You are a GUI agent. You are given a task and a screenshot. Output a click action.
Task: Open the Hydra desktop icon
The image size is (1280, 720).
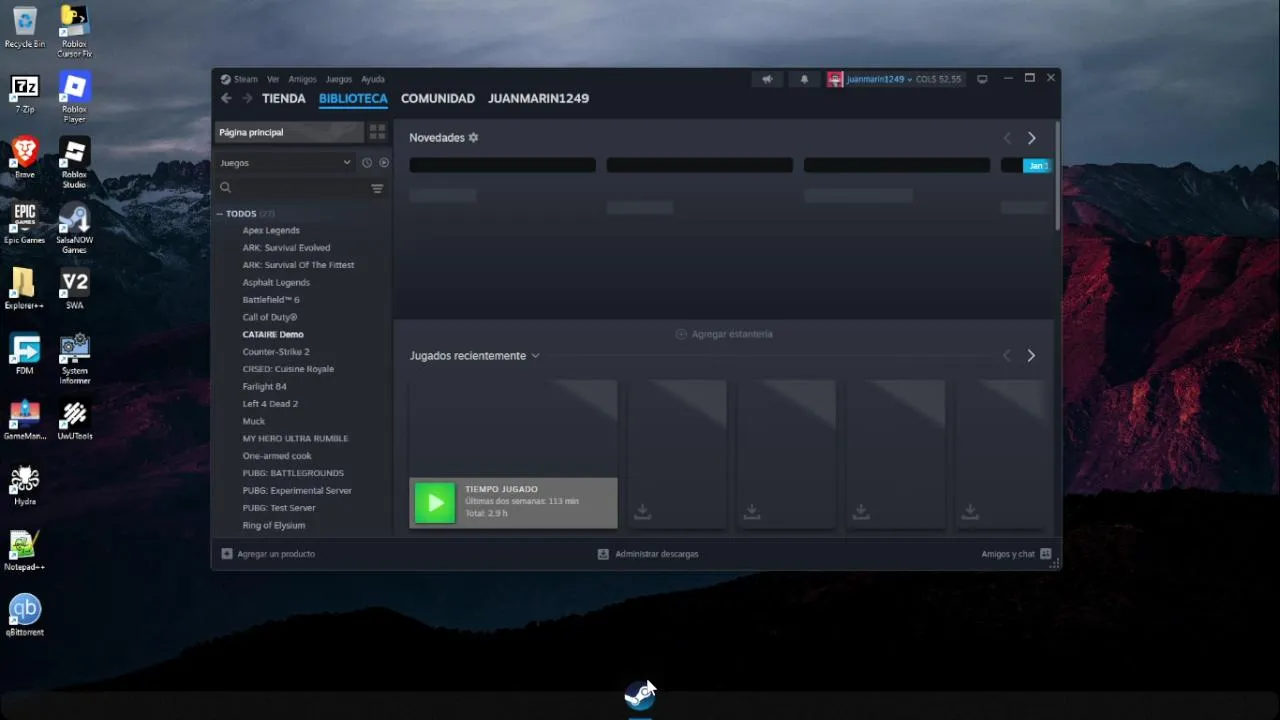(x=24, y=485)
